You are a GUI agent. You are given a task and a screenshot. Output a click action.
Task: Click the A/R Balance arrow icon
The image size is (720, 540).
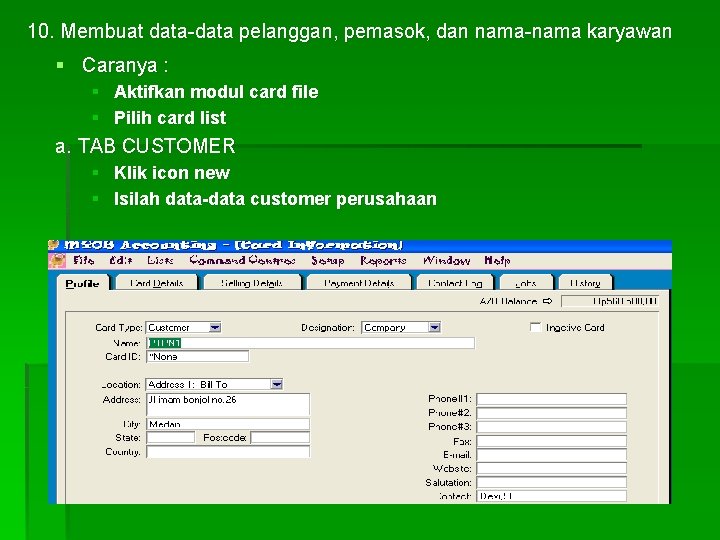click(547, 301)
